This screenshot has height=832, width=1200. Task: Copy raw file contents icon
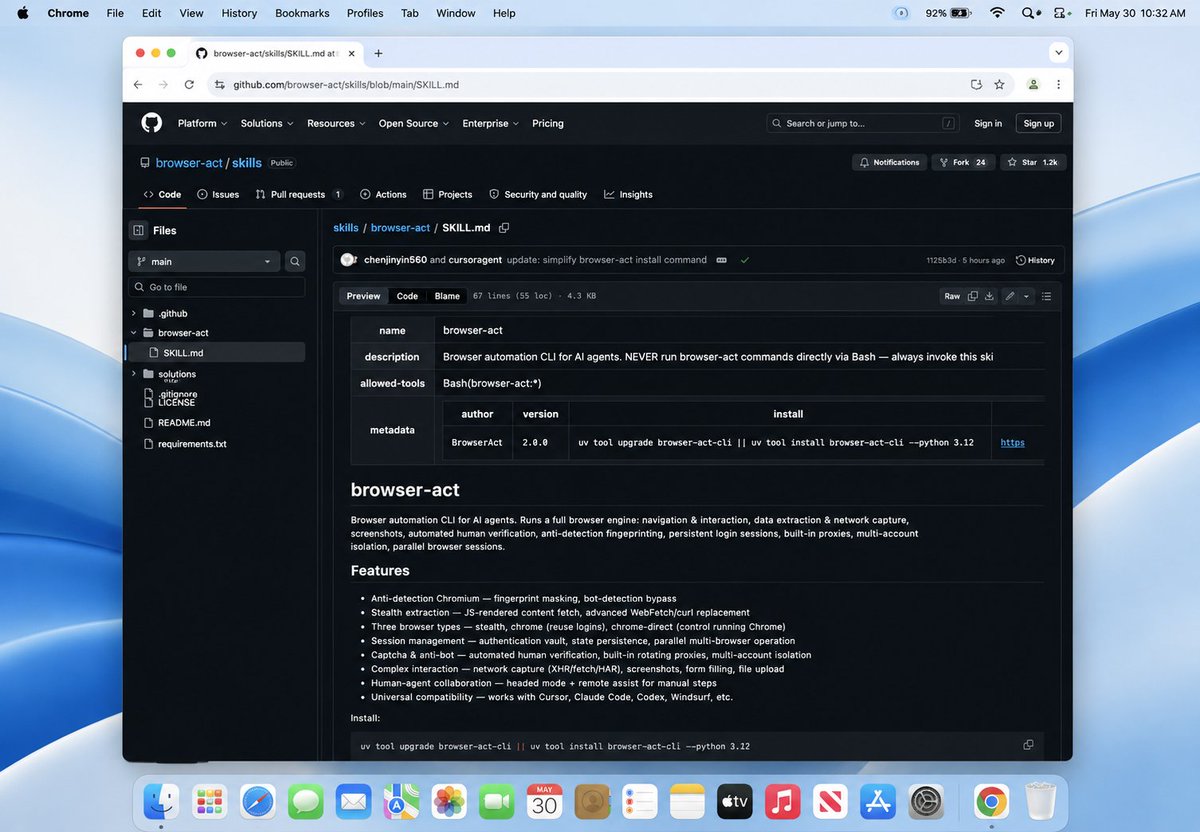click(972, 296)
